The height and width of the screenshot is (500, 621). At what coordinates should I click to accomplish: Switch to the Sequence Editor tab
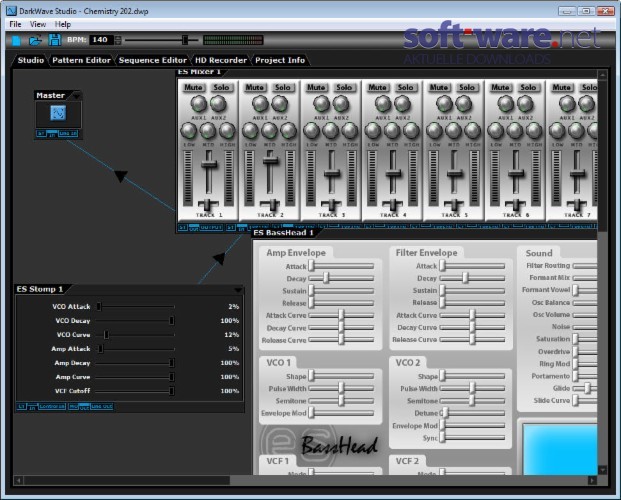point(152,60)
